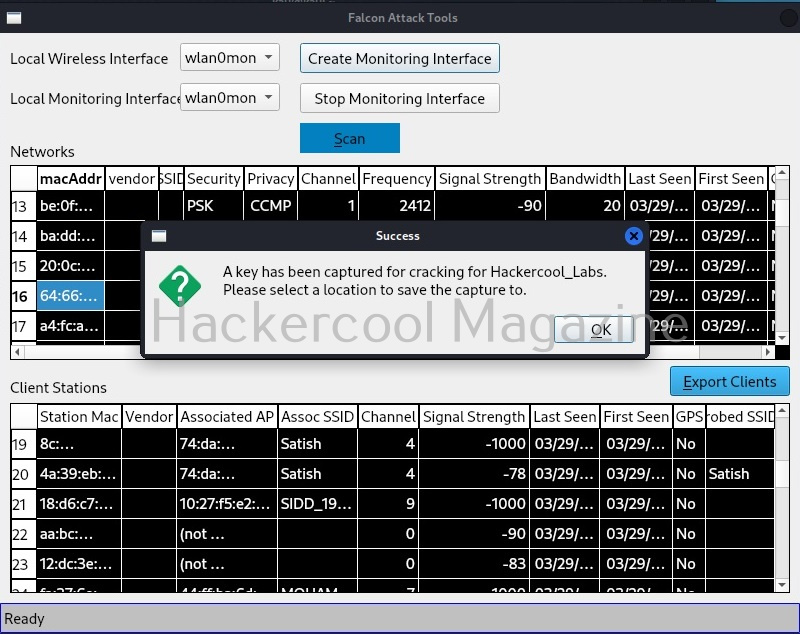Image resolution: width=800 pixels, height=634 pixels.
Task: Open the Local Monitoring Interface dropdown
Action: (230, 97)
